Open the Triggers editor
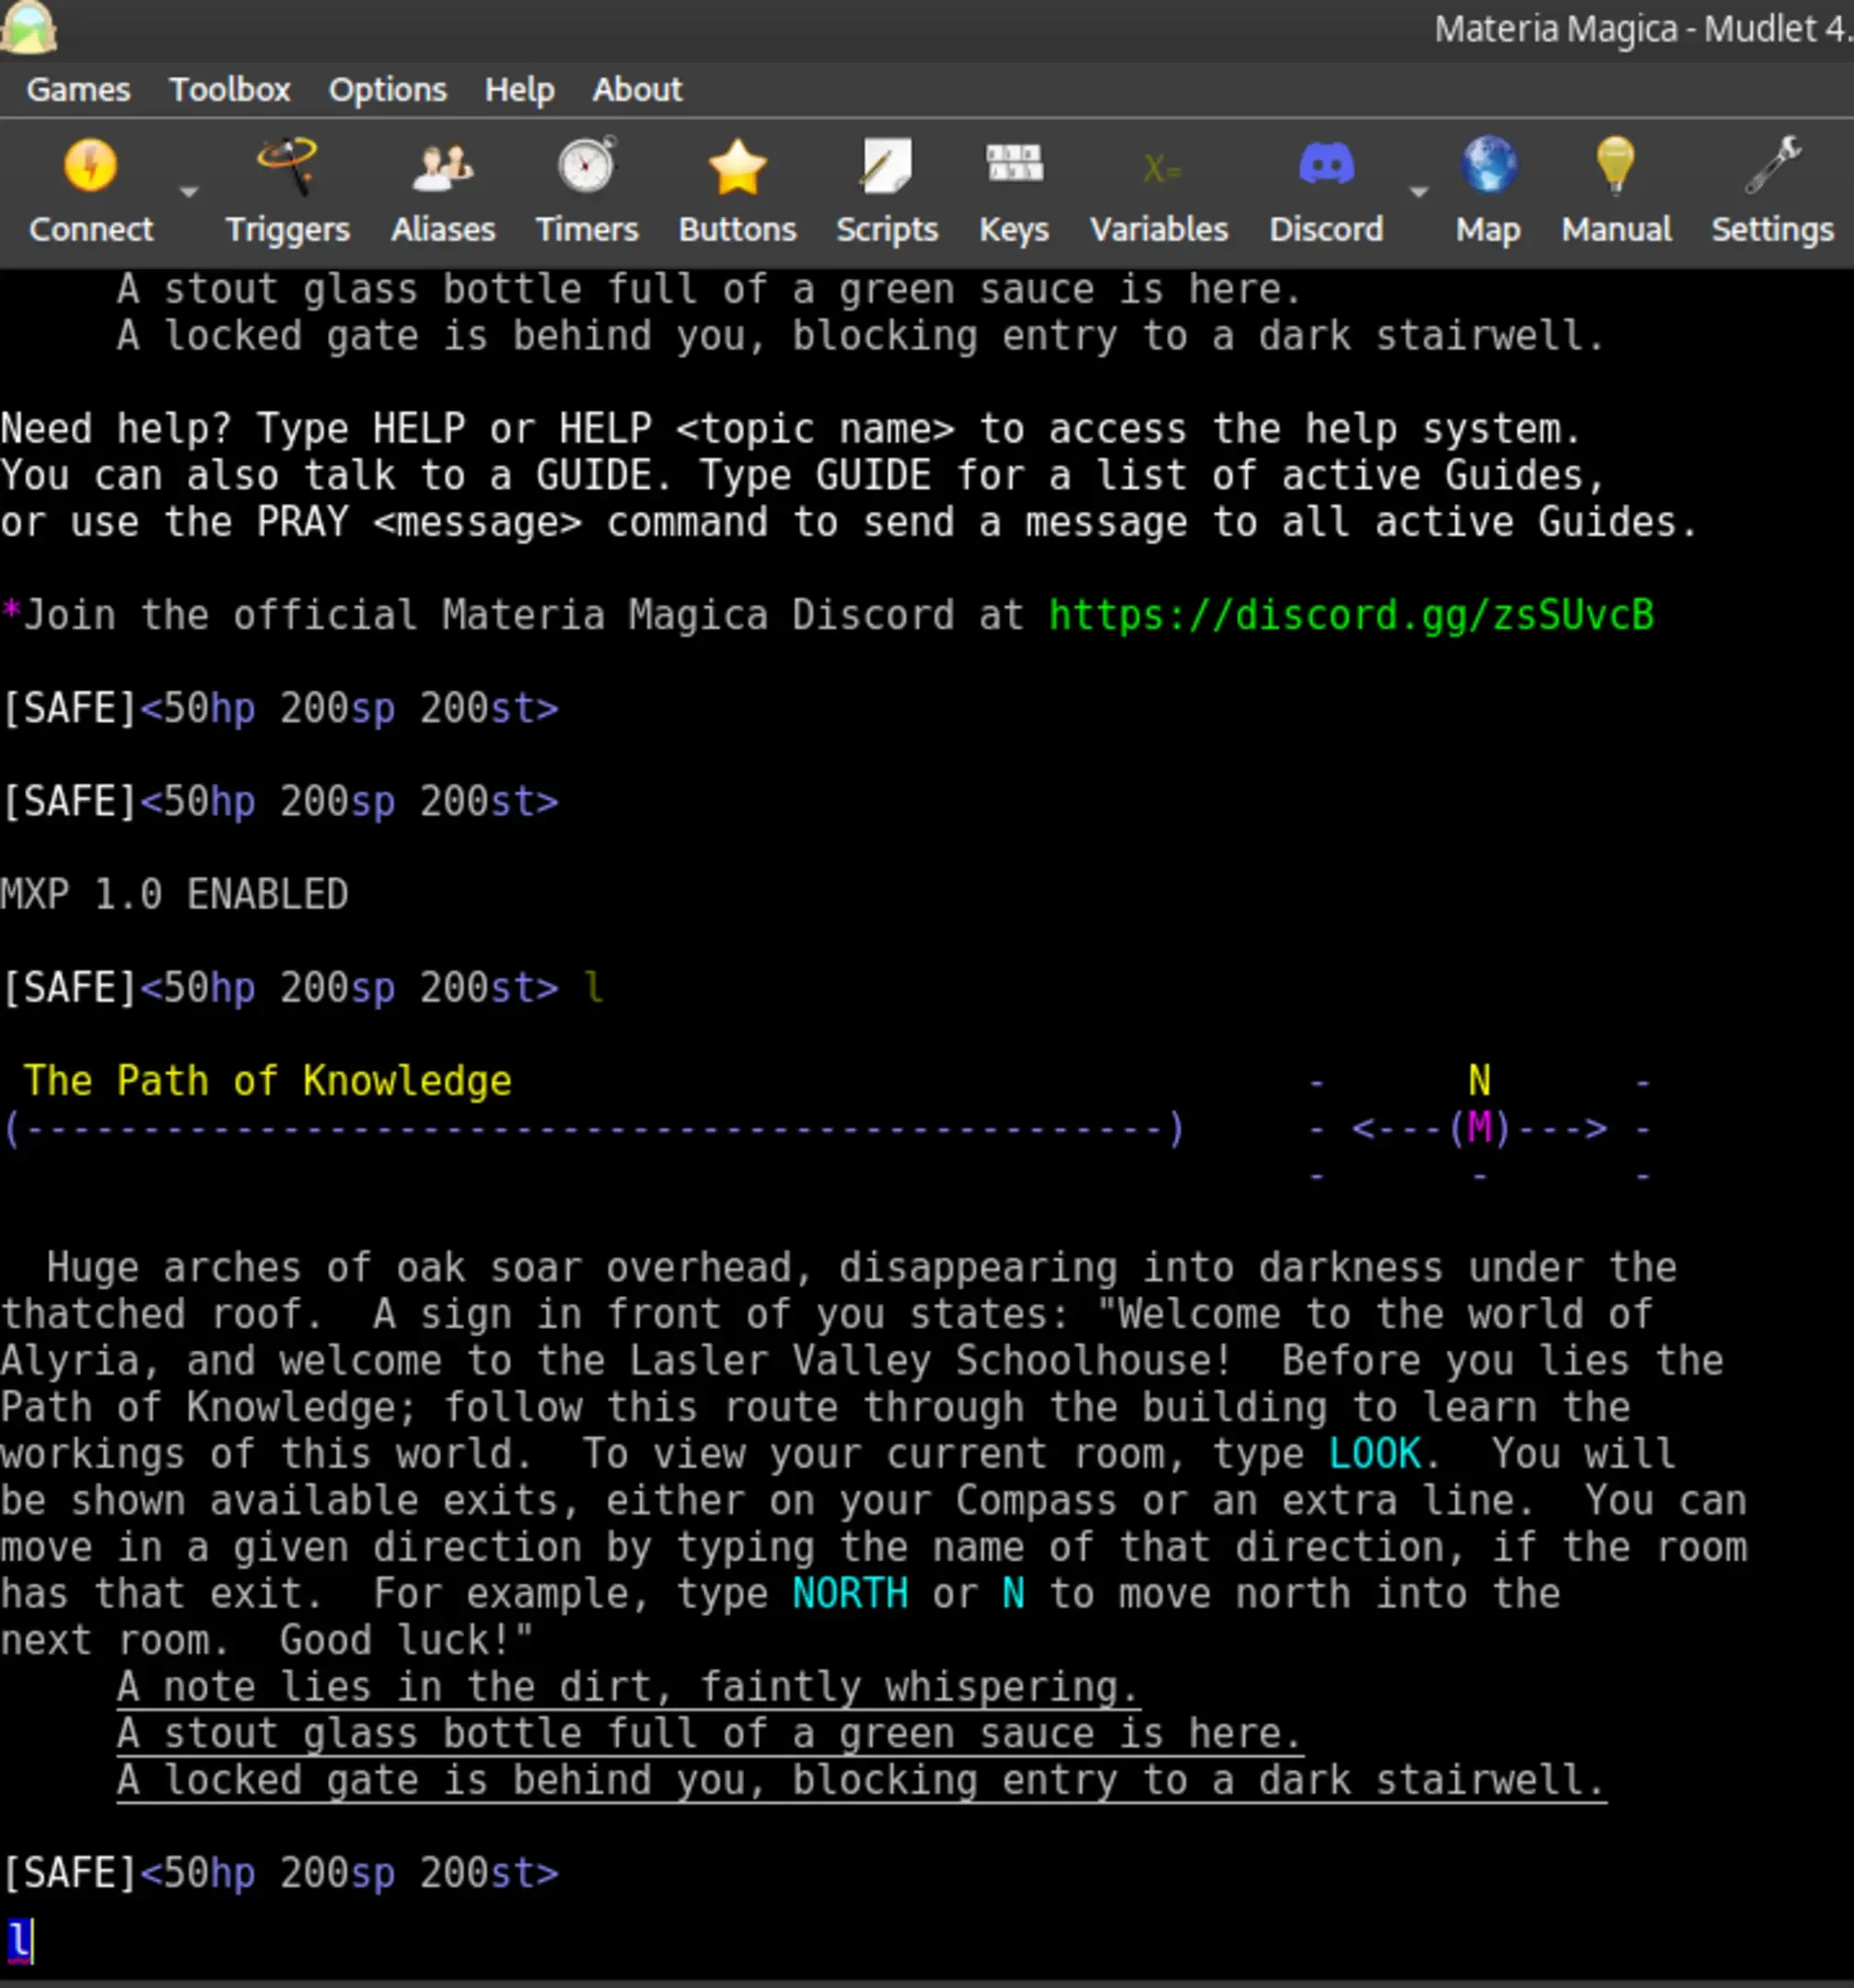The width and height of the screenshot is (1854, 1988). tap(287, 191)
